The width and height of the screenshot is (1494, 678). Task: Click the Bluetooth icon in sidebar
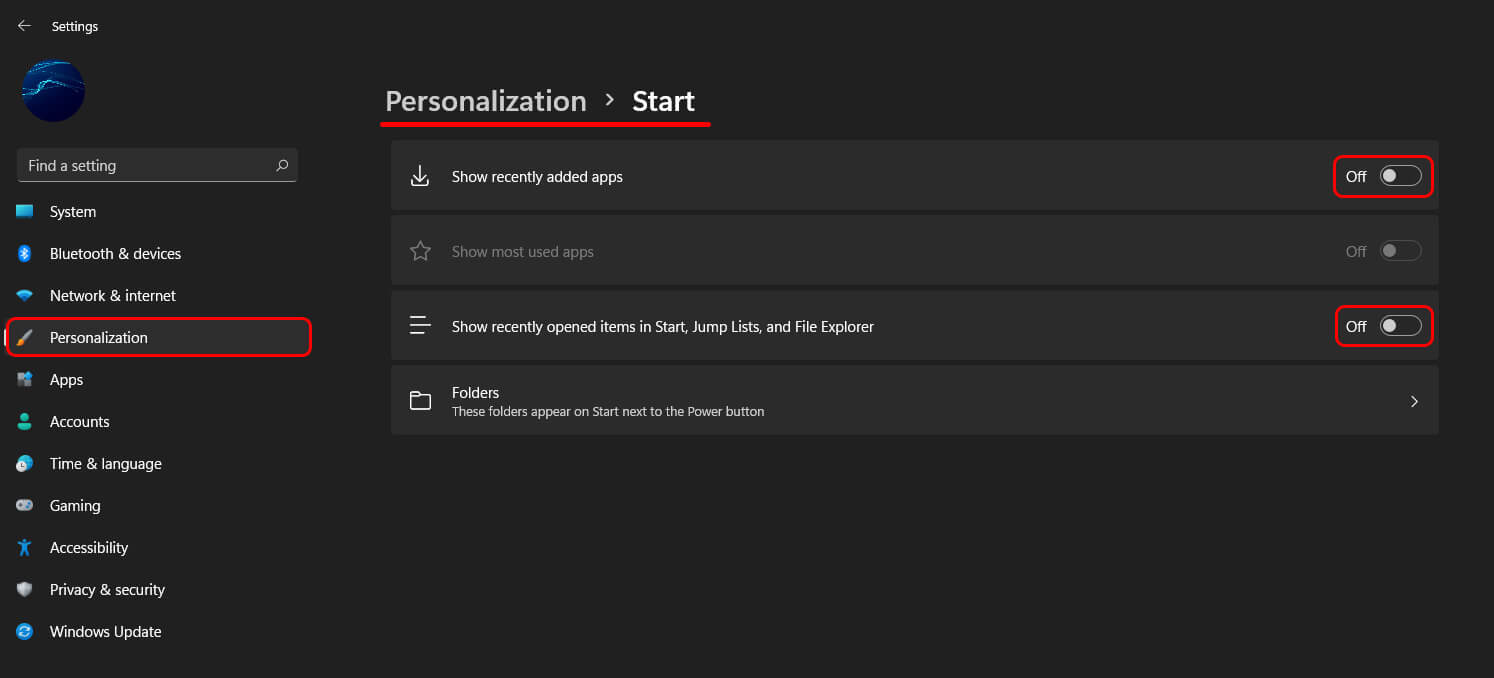click(25, 254)
